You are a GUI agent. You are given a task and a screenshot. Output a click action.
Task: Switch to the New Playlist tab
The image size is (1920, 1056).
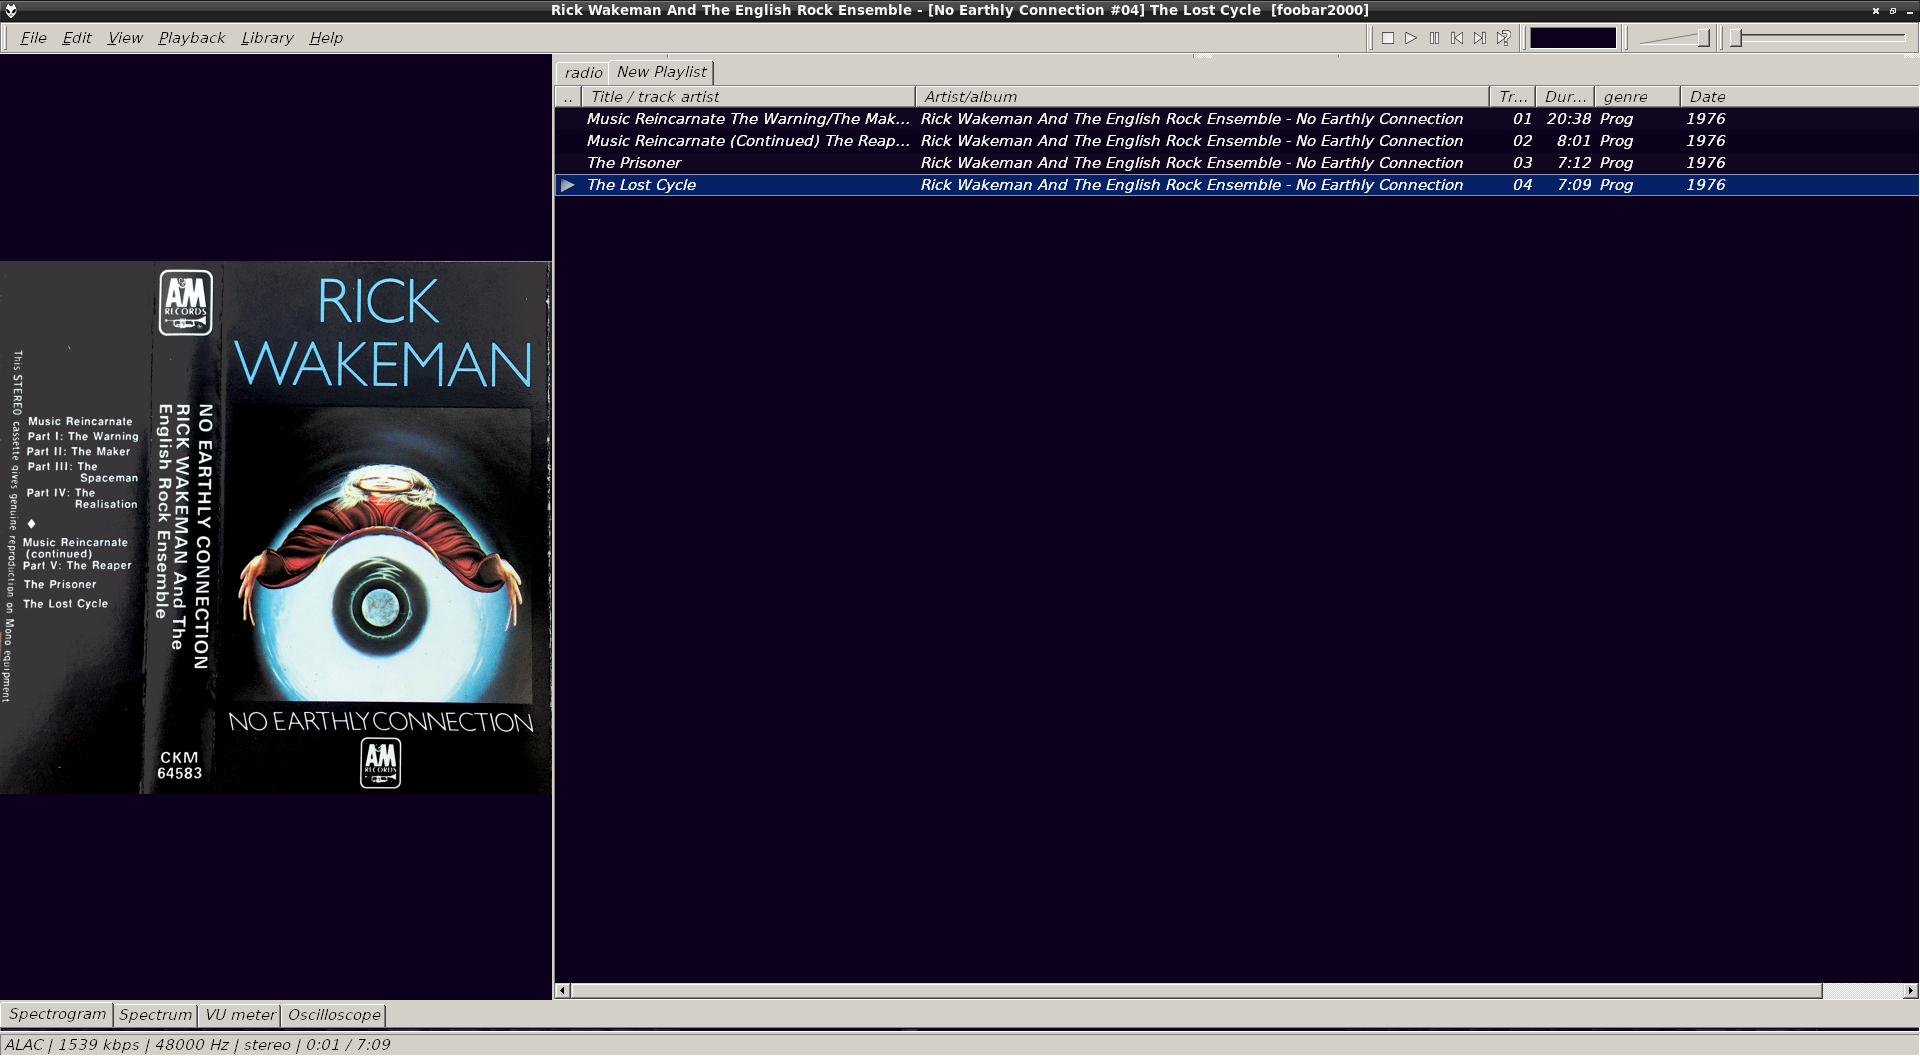coord(662,72)
